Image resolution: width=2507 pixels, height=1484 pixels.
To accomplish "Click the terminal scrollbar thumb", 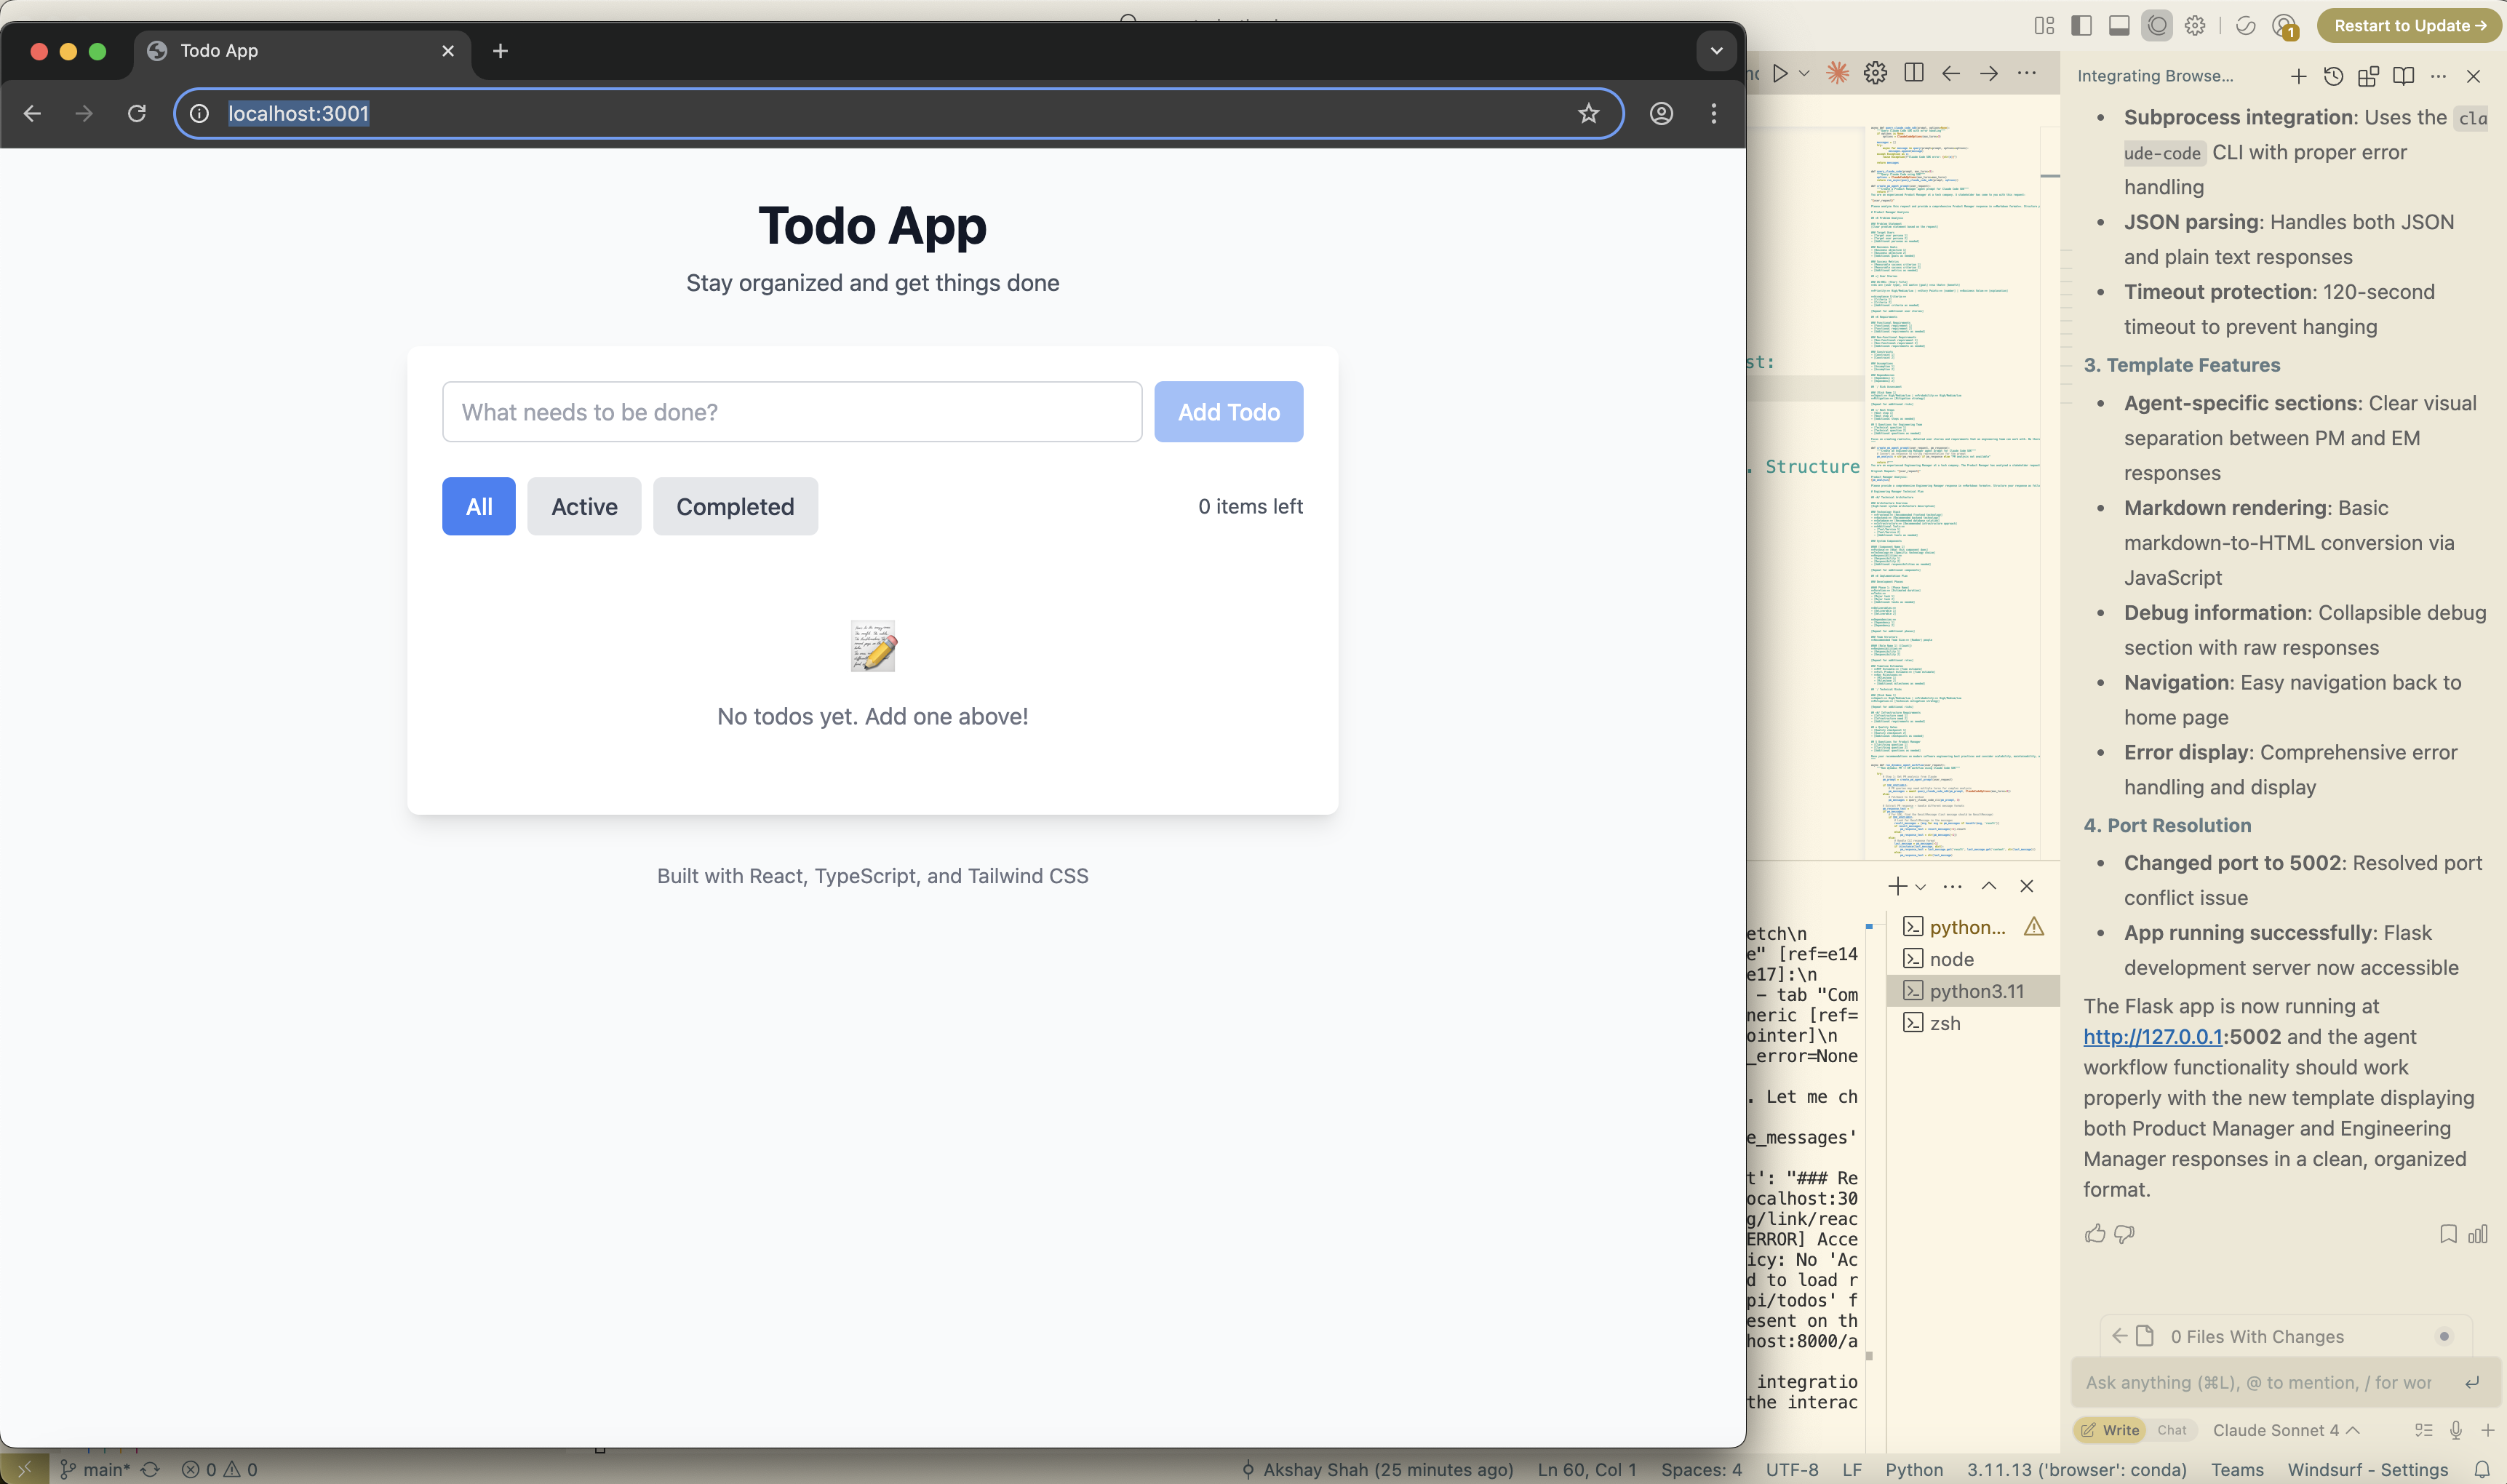I will click(x=1869, y=1356).
